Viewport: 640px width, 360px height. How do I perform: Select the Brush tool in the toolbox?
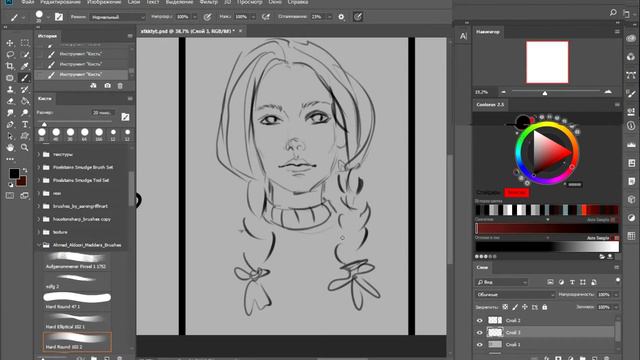(24, 78)
